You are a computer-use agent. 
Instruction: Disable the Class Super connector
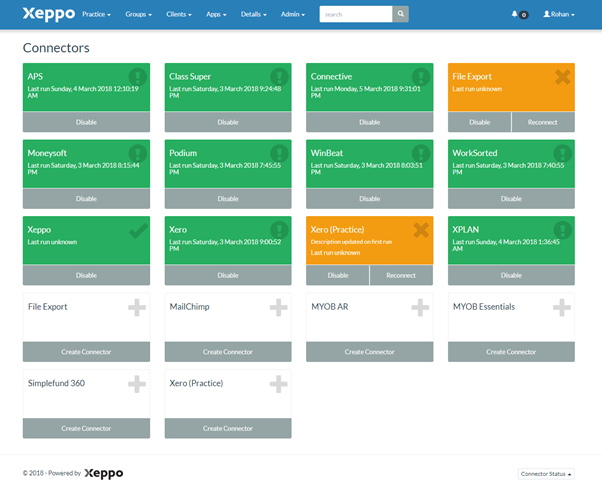tap(228, 122)
